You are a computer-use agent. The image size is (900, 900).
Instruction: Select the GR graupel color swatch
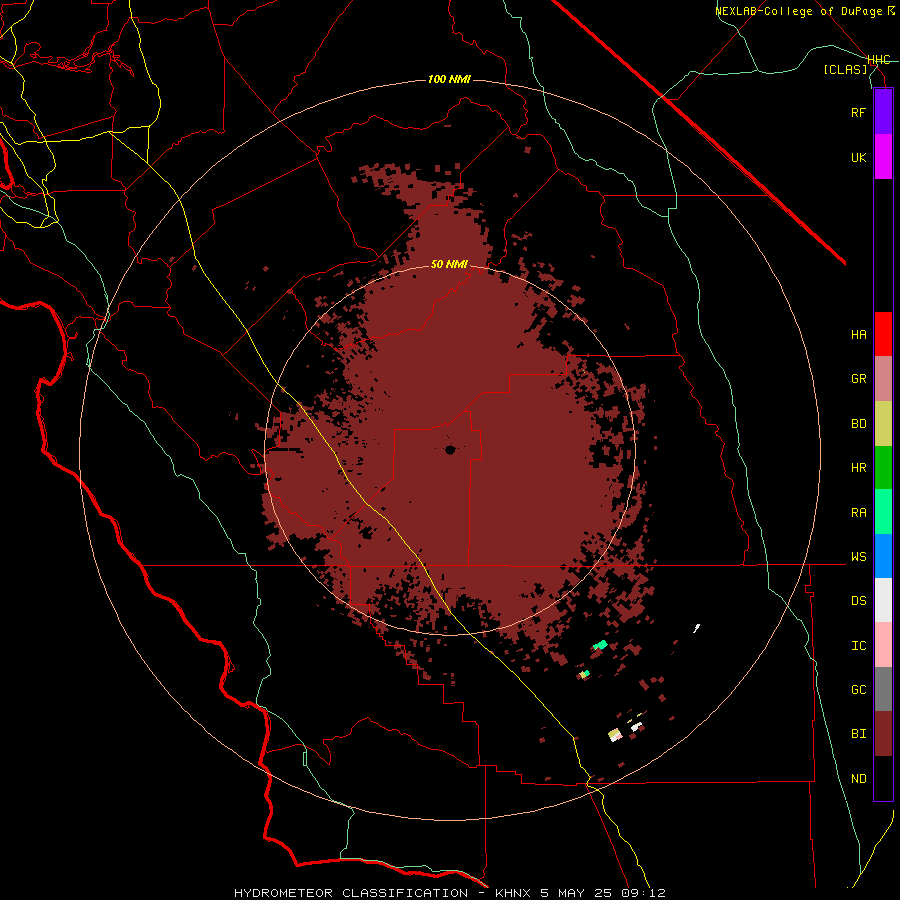883,379
